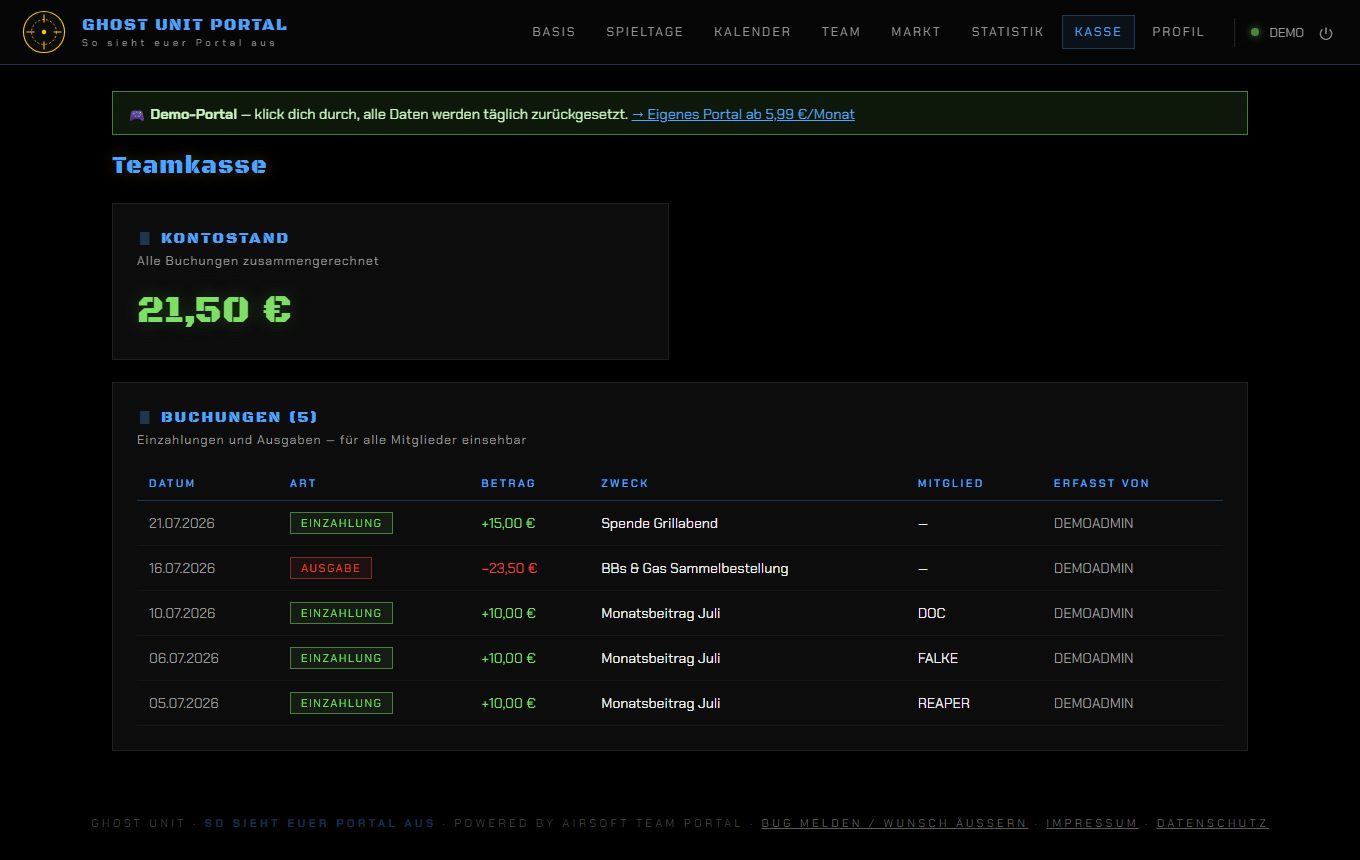
Task: Click the member name REAPER
Action: [x=944, y=703]
